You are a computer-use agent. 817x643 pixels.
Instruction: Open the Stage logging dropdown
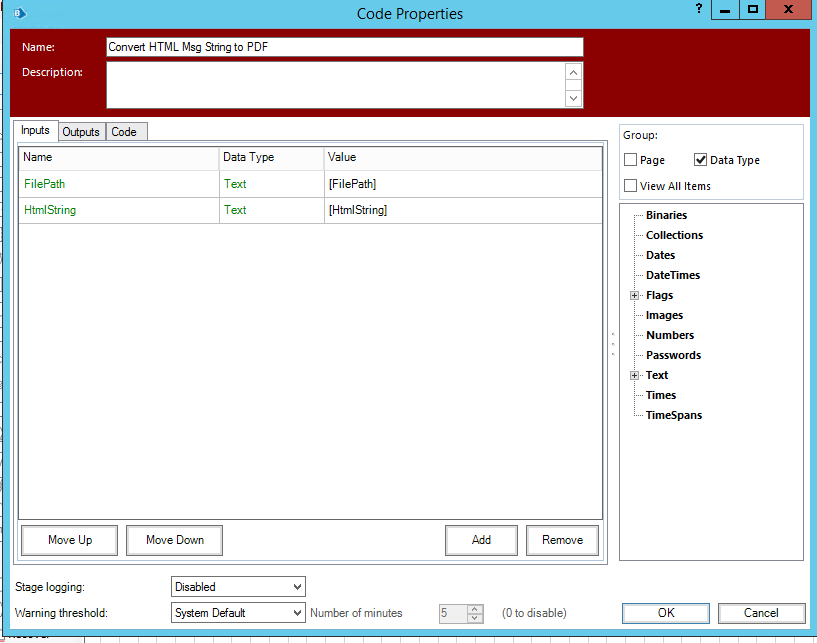pos(238,587)
